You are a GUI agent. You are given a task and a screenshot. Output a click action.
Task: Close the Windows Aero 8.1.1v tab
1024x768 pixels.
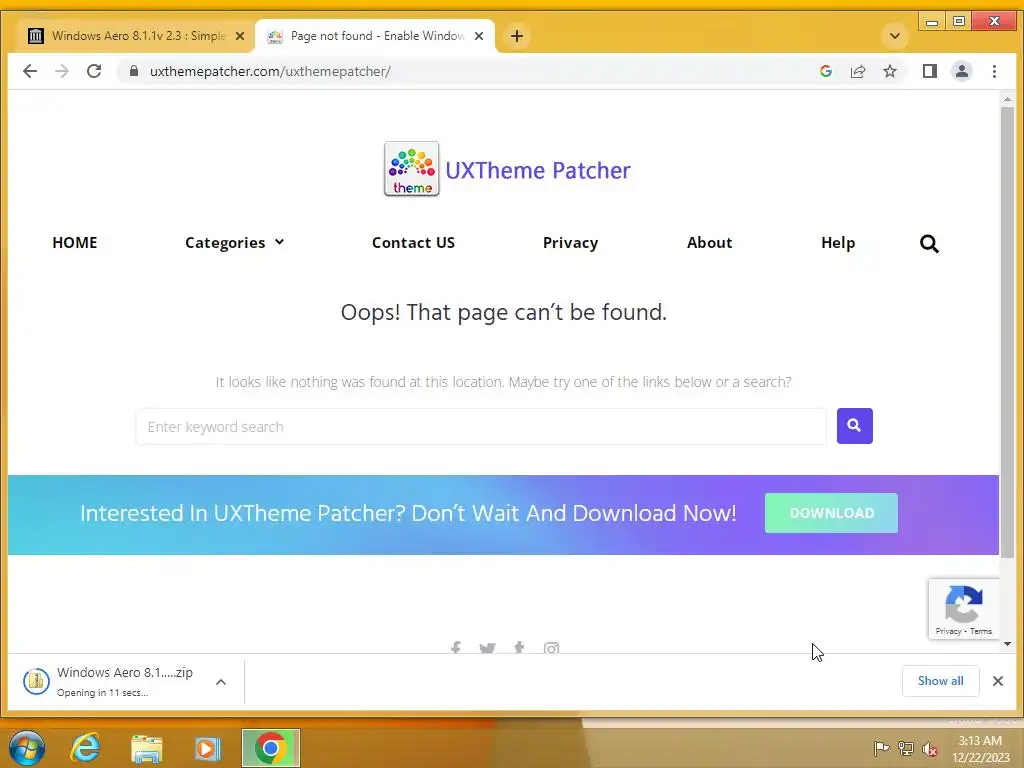(x=240, y=36)
